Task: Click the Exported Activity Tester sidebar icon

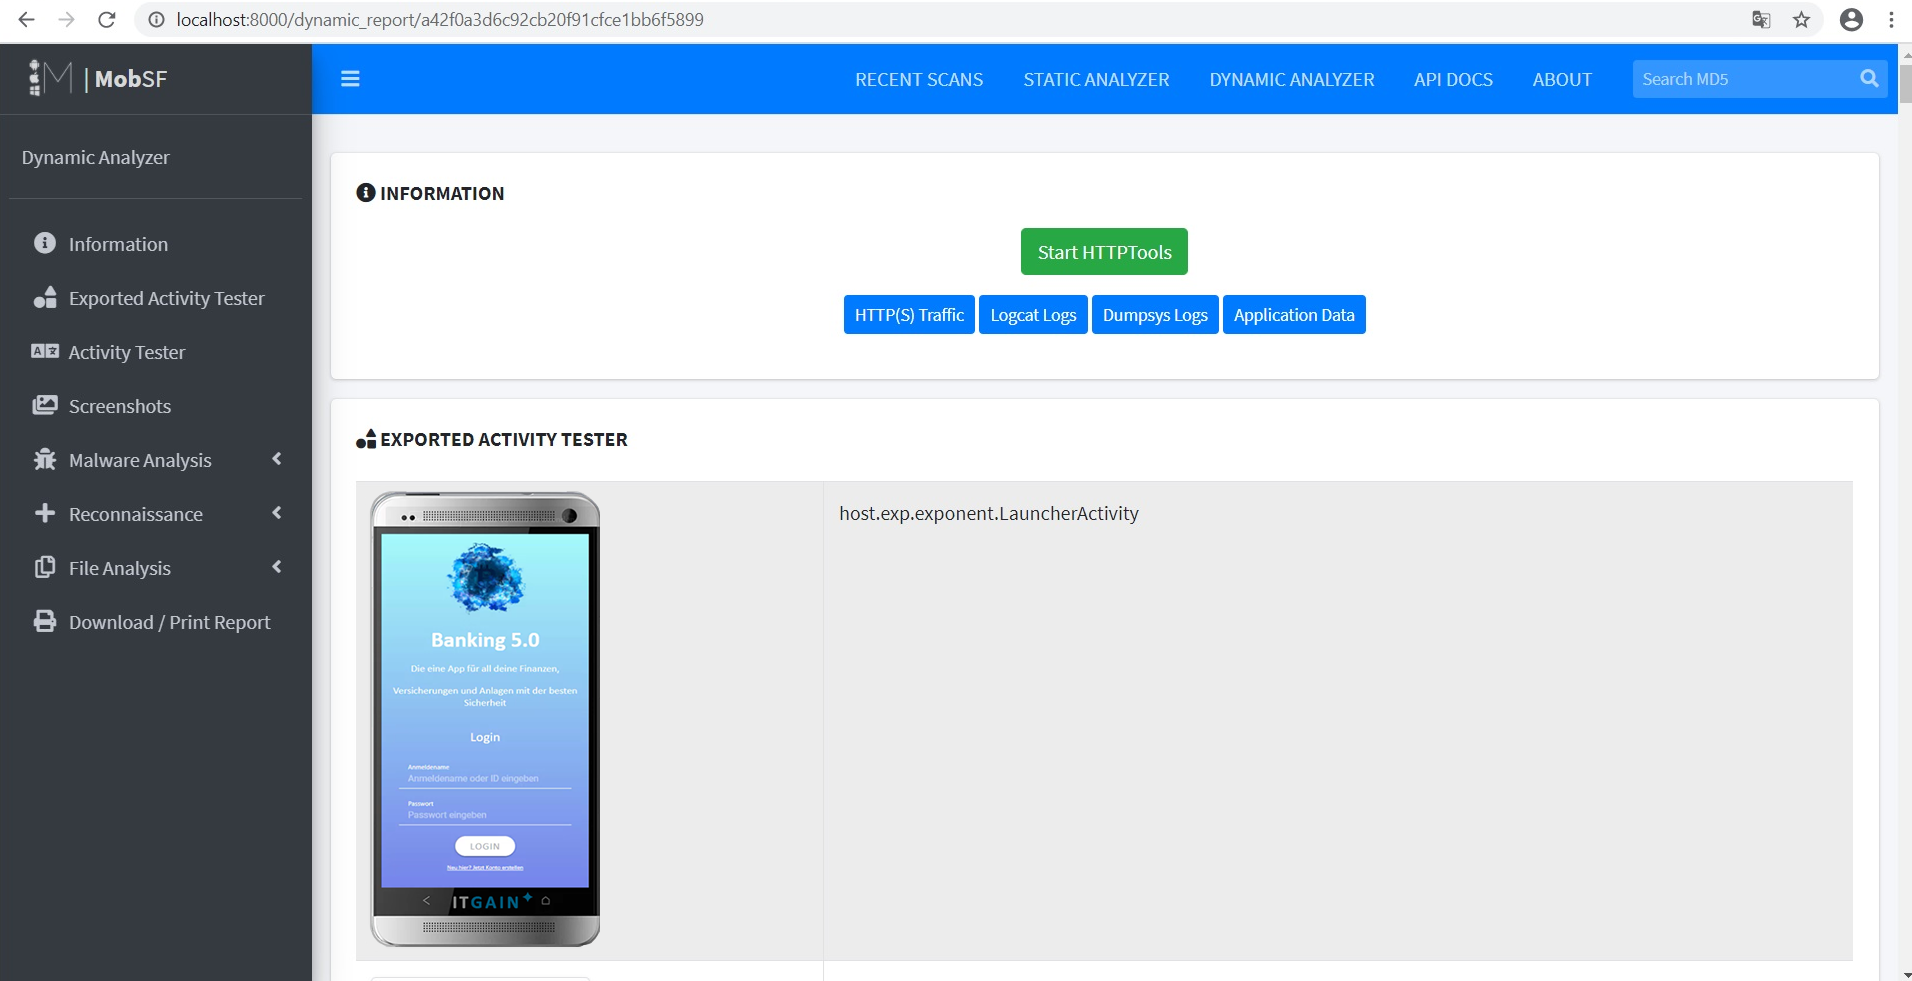Action: click(45, 297)
